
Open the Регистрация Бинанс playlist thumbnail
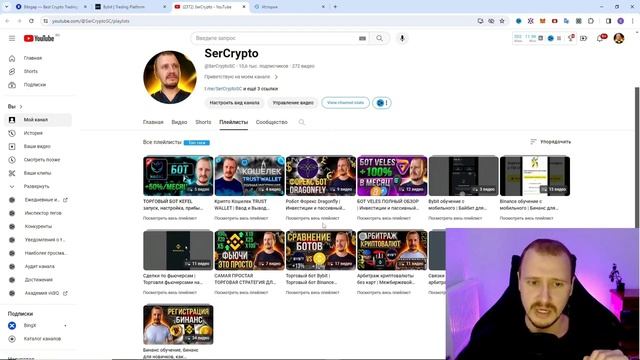click(x=178, y=324)
